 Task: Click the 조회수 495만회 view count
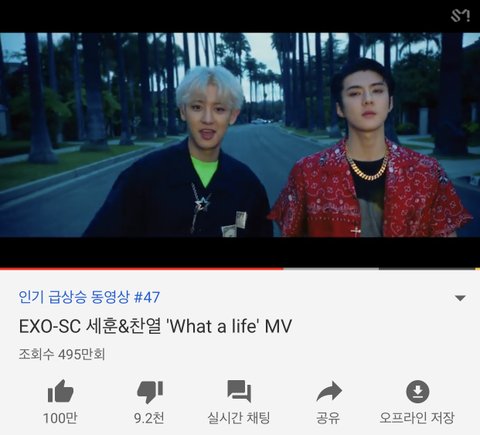[x=62, y=354]
